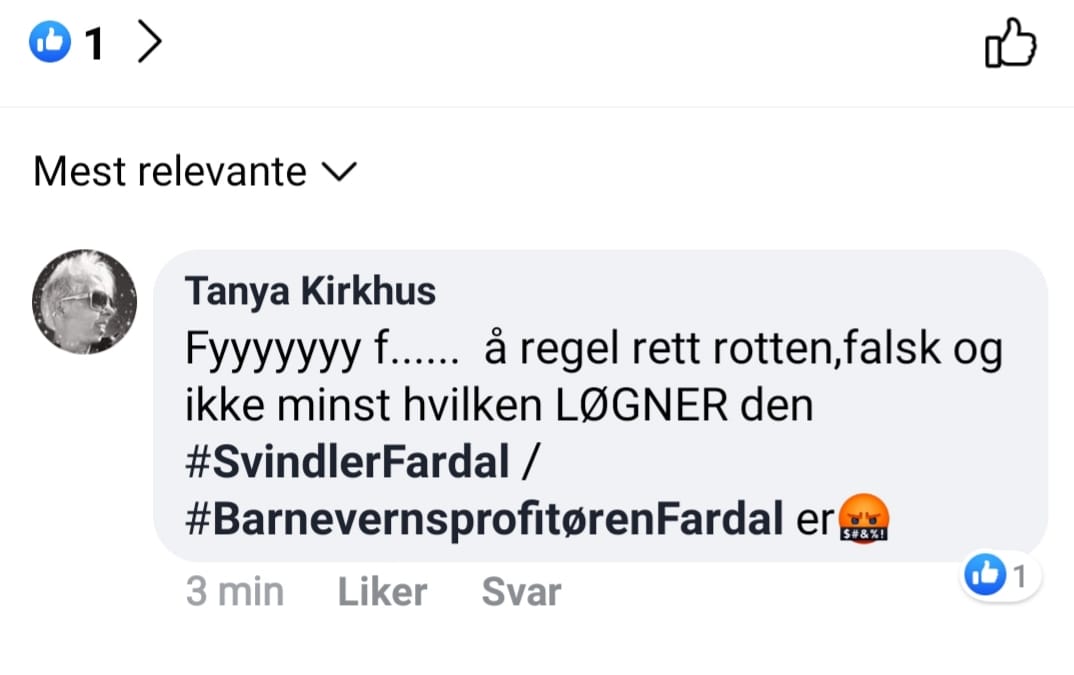Click the comment reaction count 1
Screen dimensions: 1074x675
click(1019, 576)
